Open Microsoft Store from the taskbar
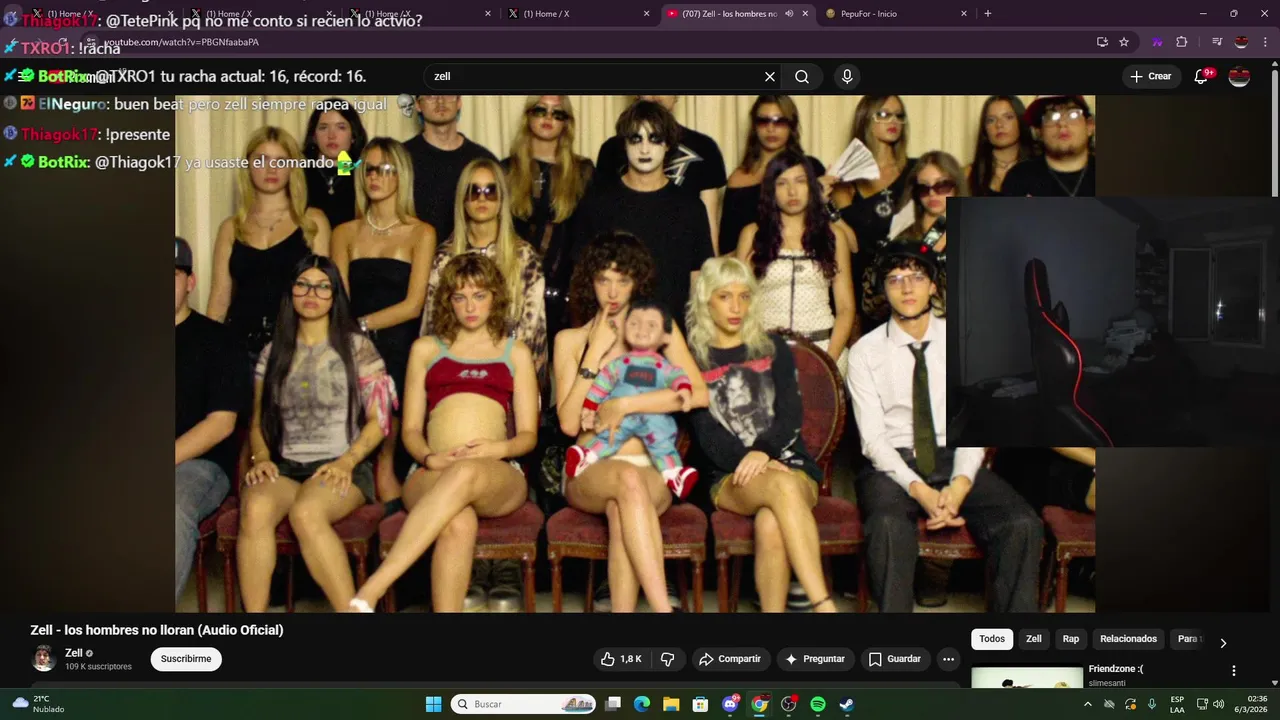The width and height of the screenshot is (1280, 720). [700, 704]
